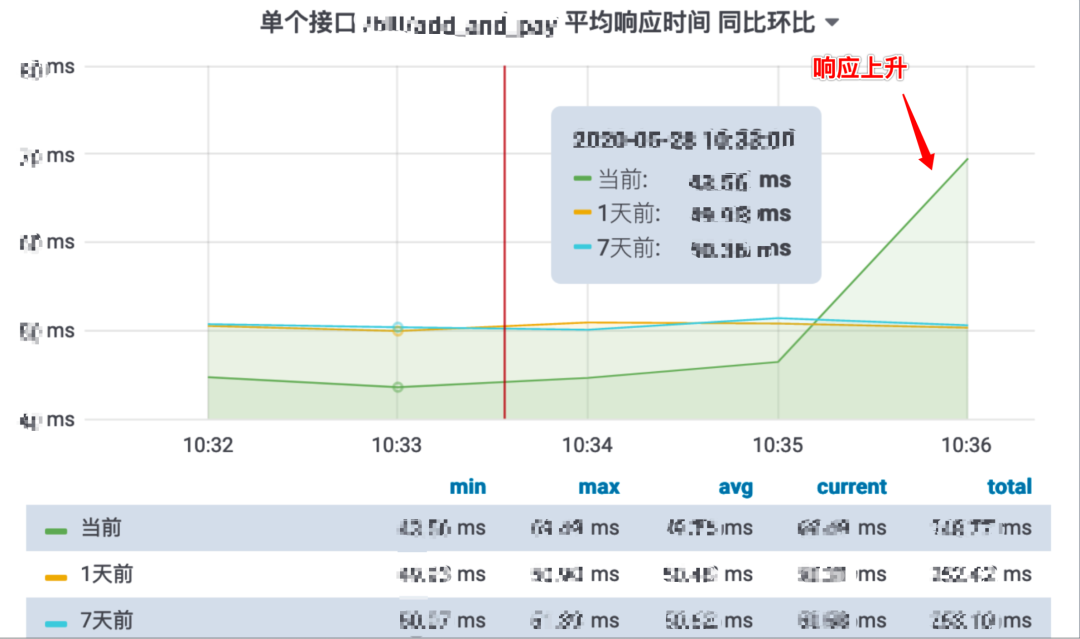The image size is (1080, 639).
Task: Sort legend by current column
Action: coord(851,487)
